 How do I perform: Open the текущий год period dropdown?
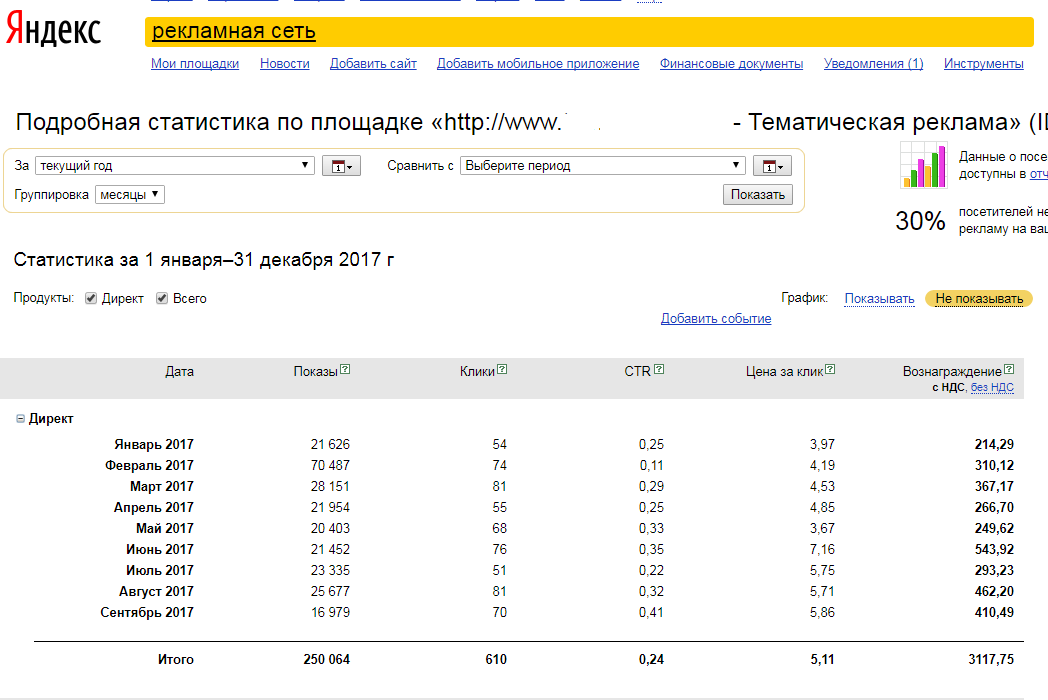(174, 166)
